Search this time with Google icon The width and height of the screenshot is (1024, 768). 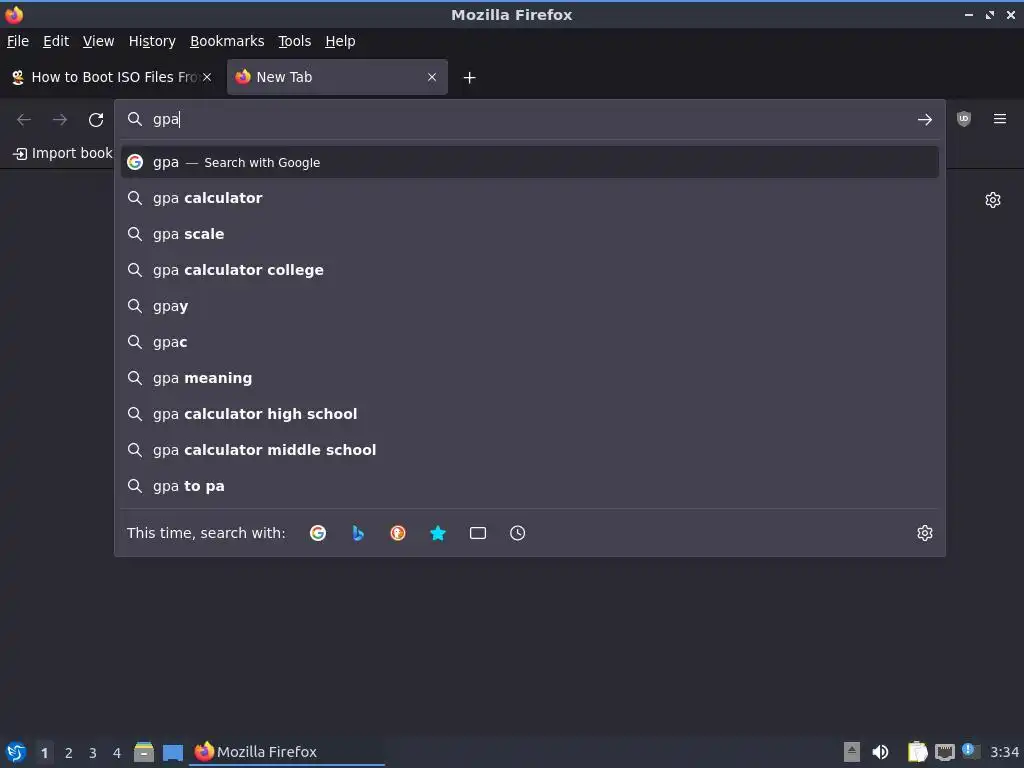point(318,533)
